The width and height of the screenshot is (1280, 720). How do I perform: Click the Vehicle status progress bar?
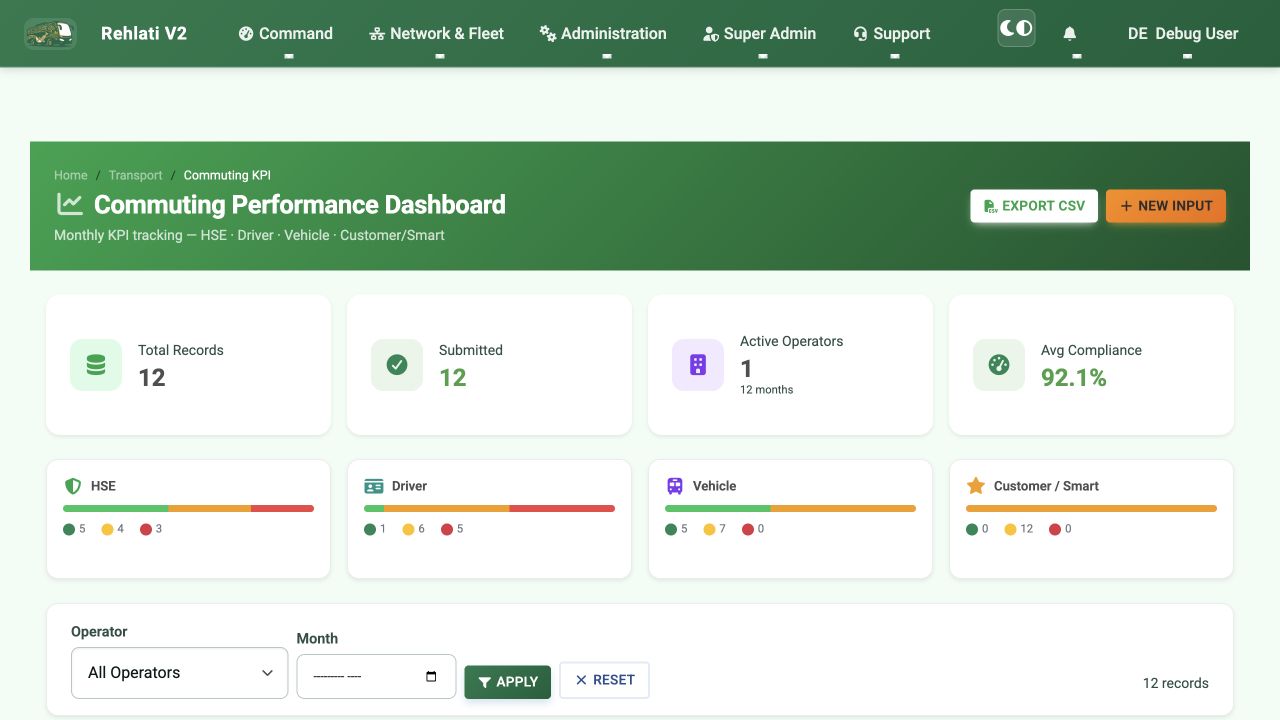click(790, 509)
